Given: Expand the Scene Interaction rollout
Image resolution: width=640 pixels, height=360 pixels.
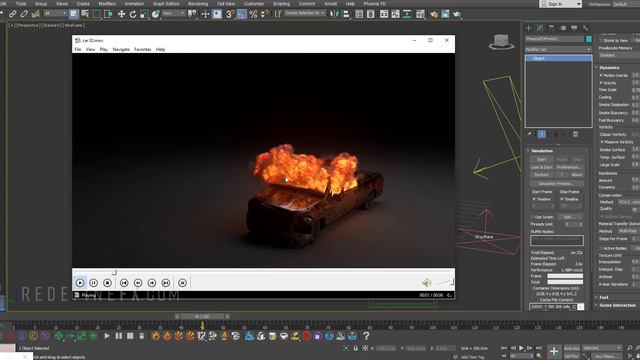Looking at the screenshot, I should point(618,305).
